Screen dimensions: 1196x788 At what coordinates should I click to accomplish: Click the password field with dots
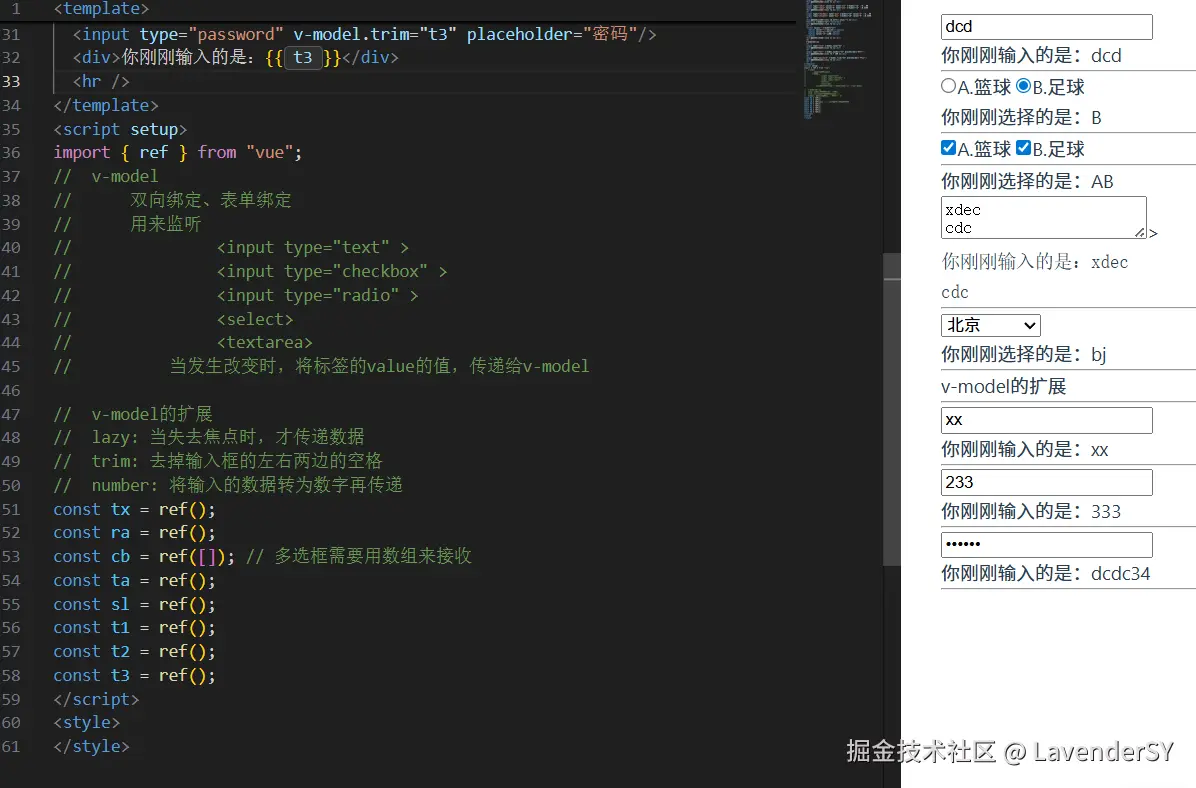click(x=1046, y=544)
